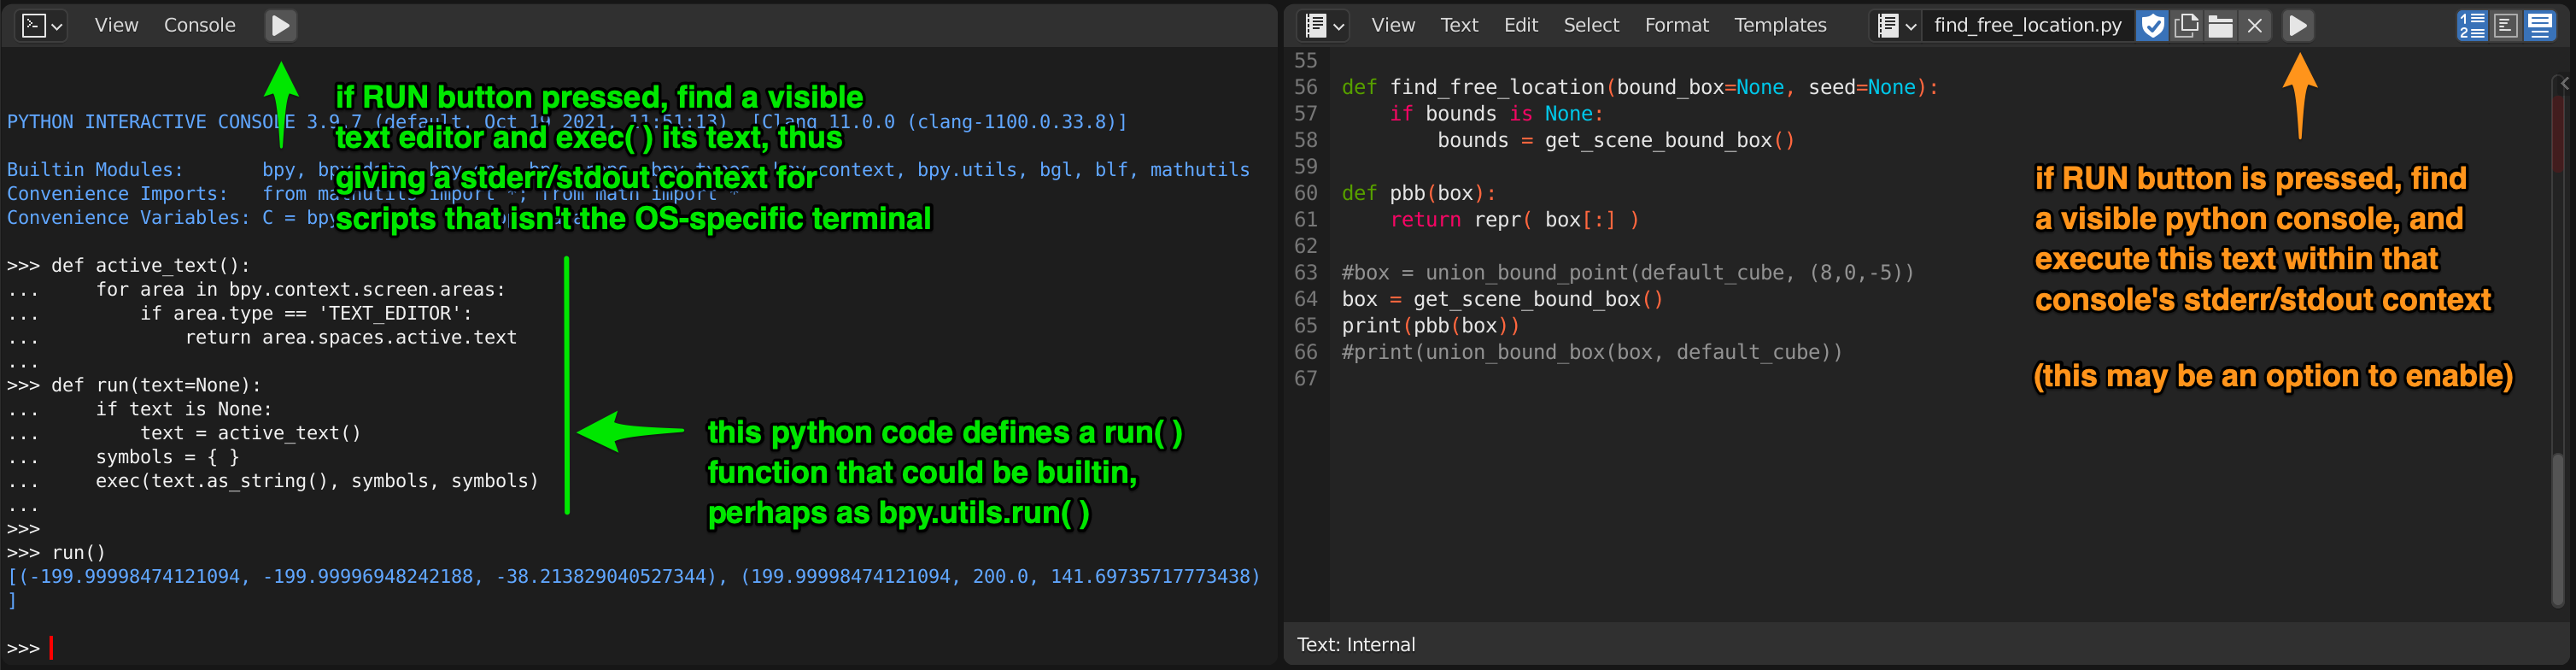Create a new text datablock
The width and height of the screenshot is (2576, 670).
[x=2187, y=25]
